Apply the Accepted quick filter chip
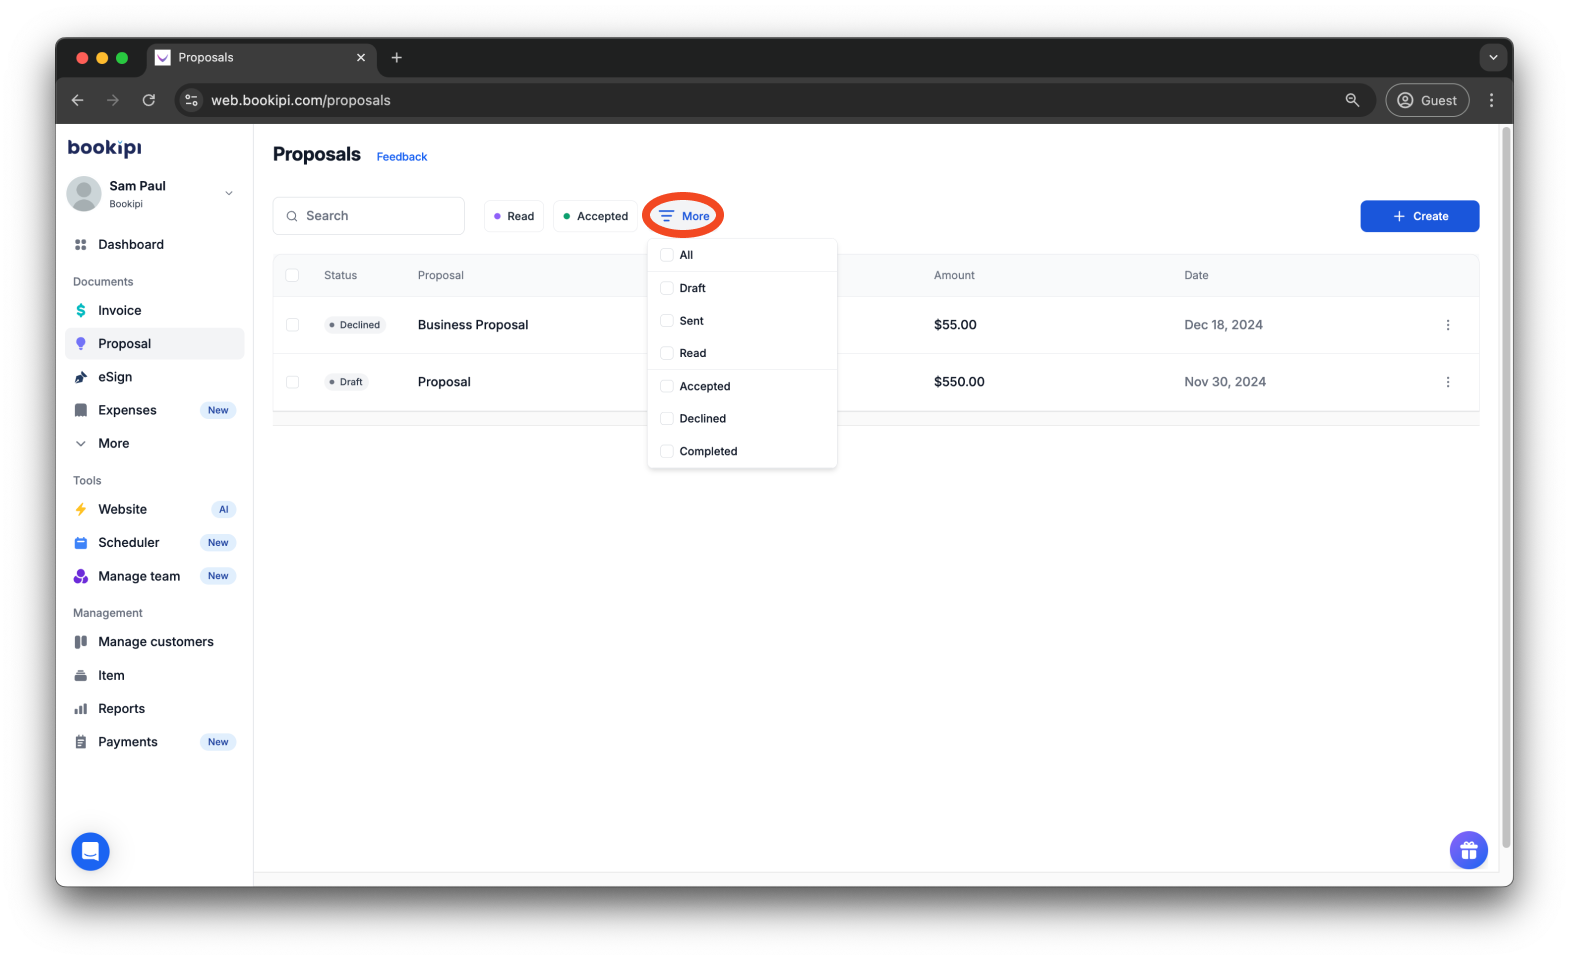Screen dimensions: 1569x960 click(x=595, y=216)
